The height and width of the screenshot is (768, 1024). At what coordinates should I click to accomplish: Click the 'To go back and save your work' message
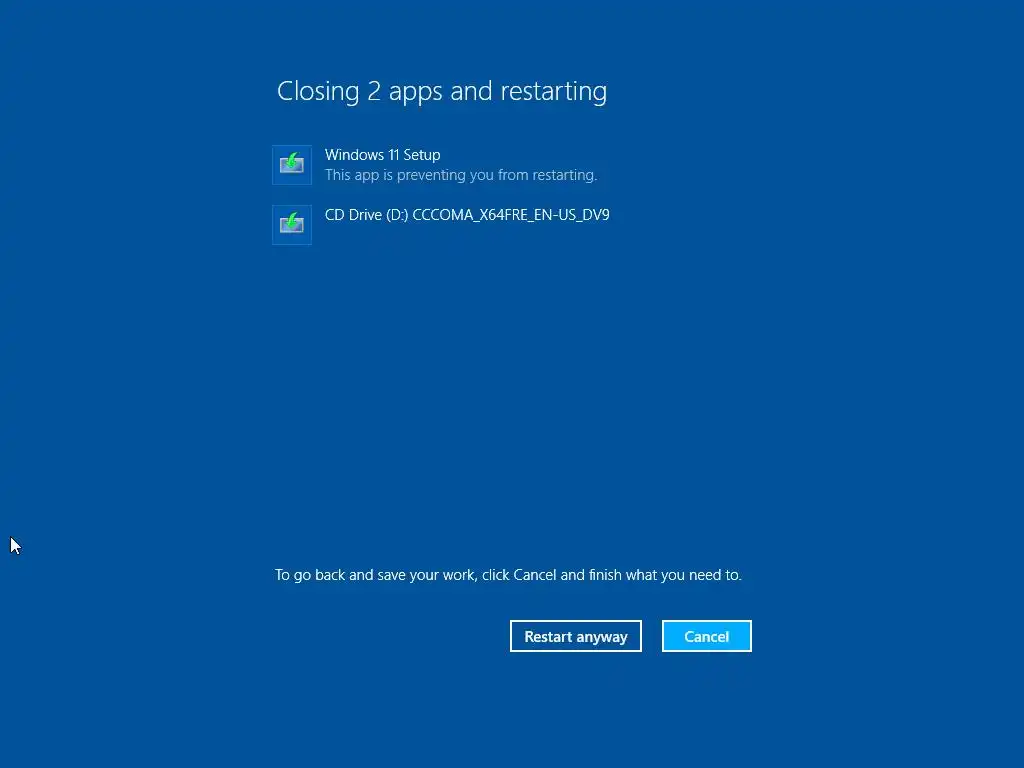click(508, 575)
